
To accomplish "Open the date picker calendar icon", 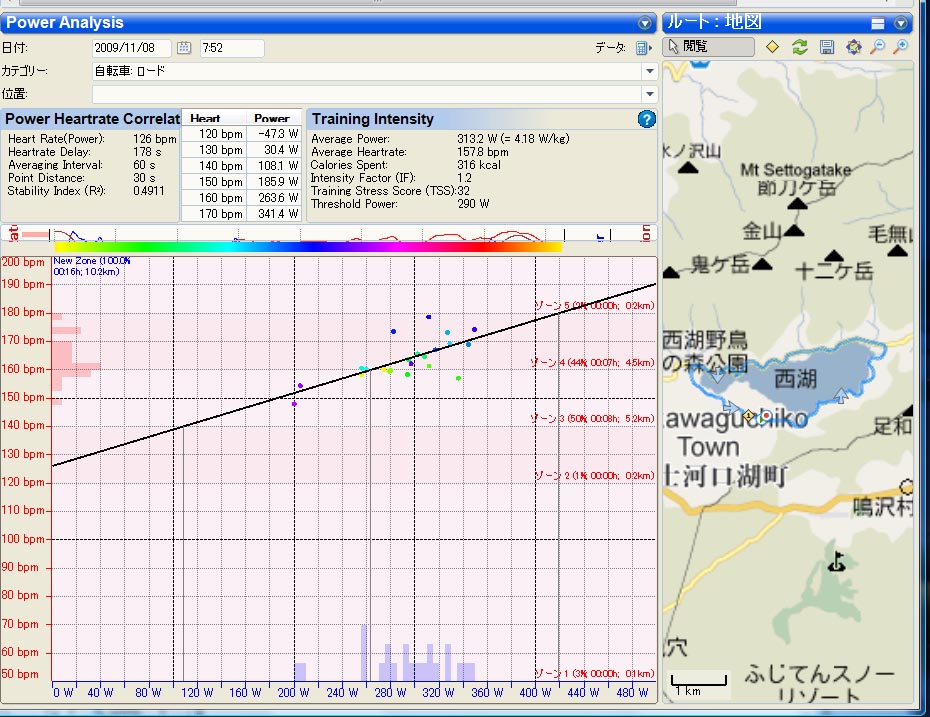I will pyautogui.click(x=184, y=48).
